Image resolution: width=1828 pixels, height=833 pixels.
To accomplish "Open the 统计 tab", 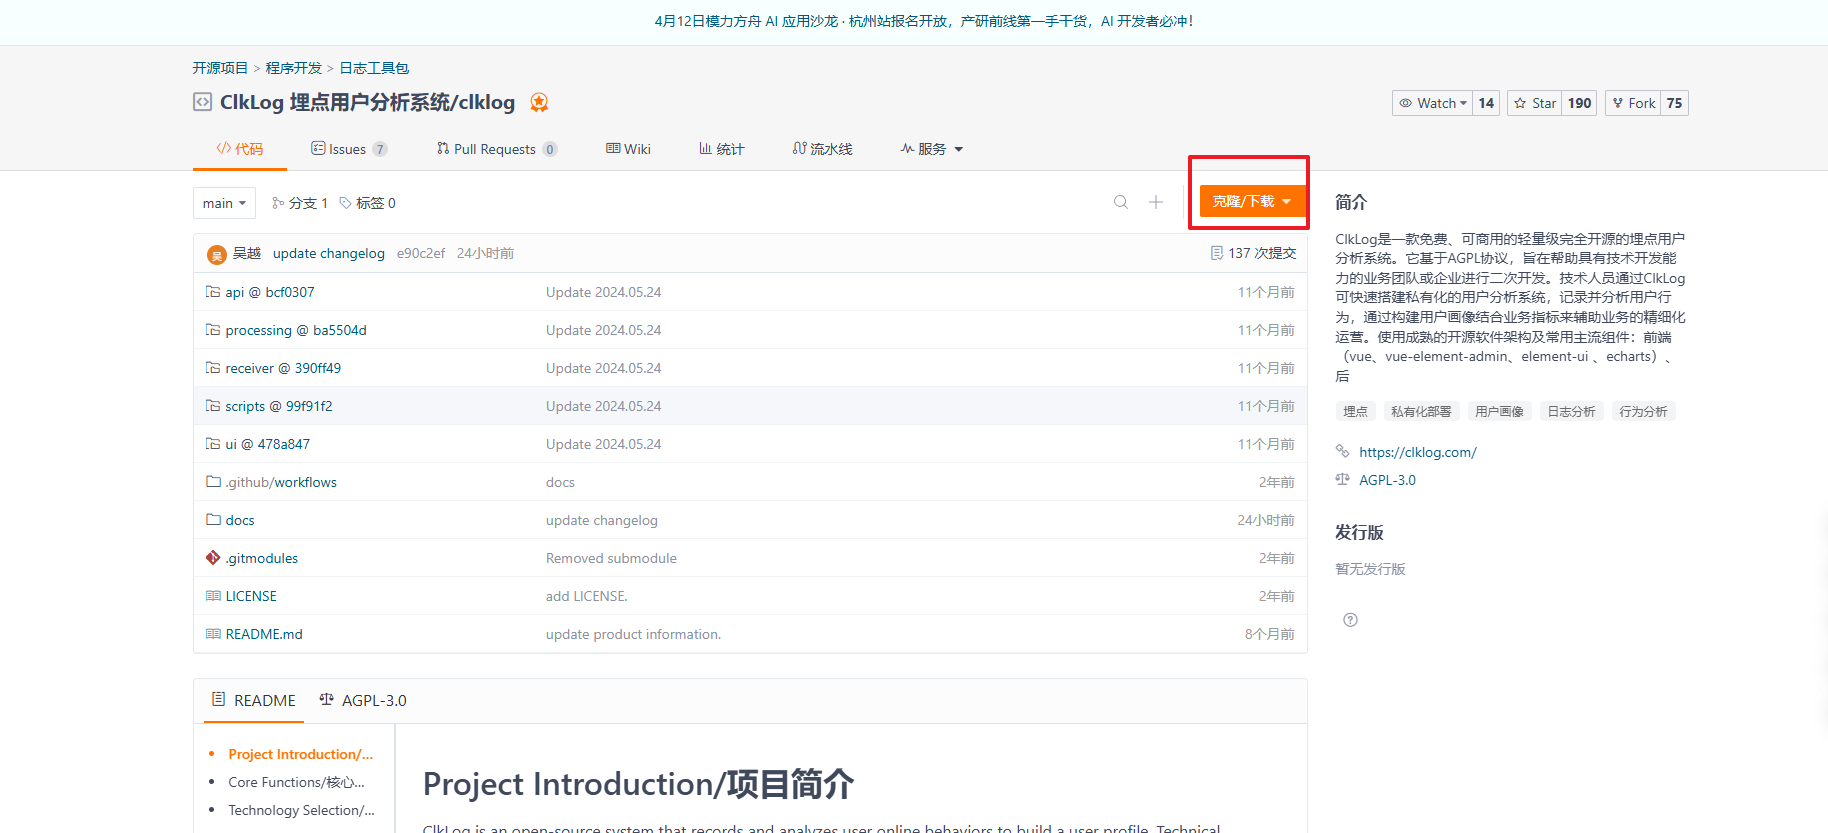I will point(721,149).
